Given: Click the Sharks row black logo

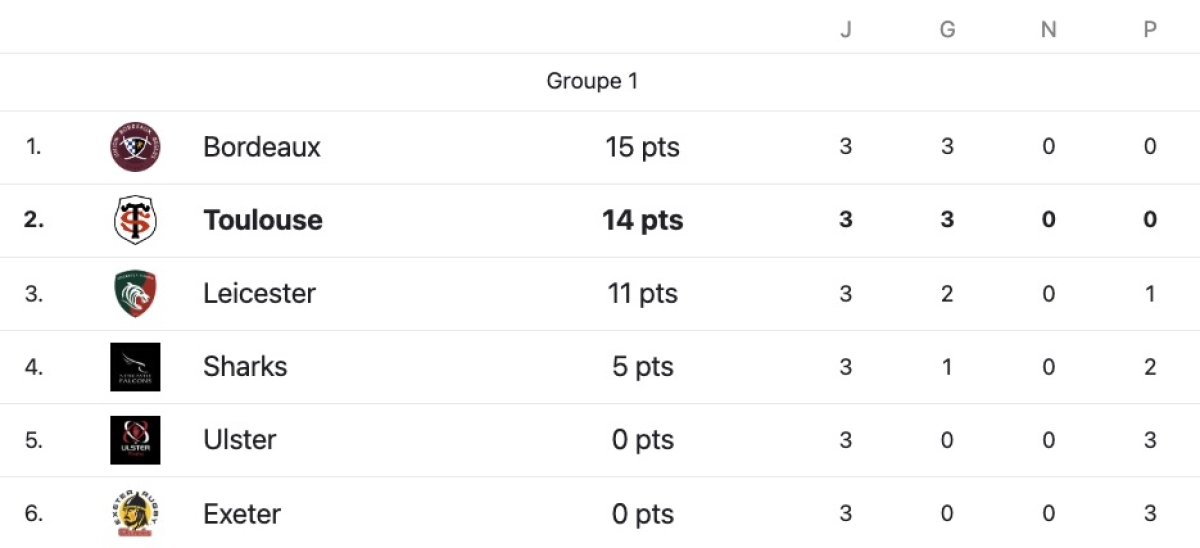Looking at the screenshot, I should tap(135, 367).
